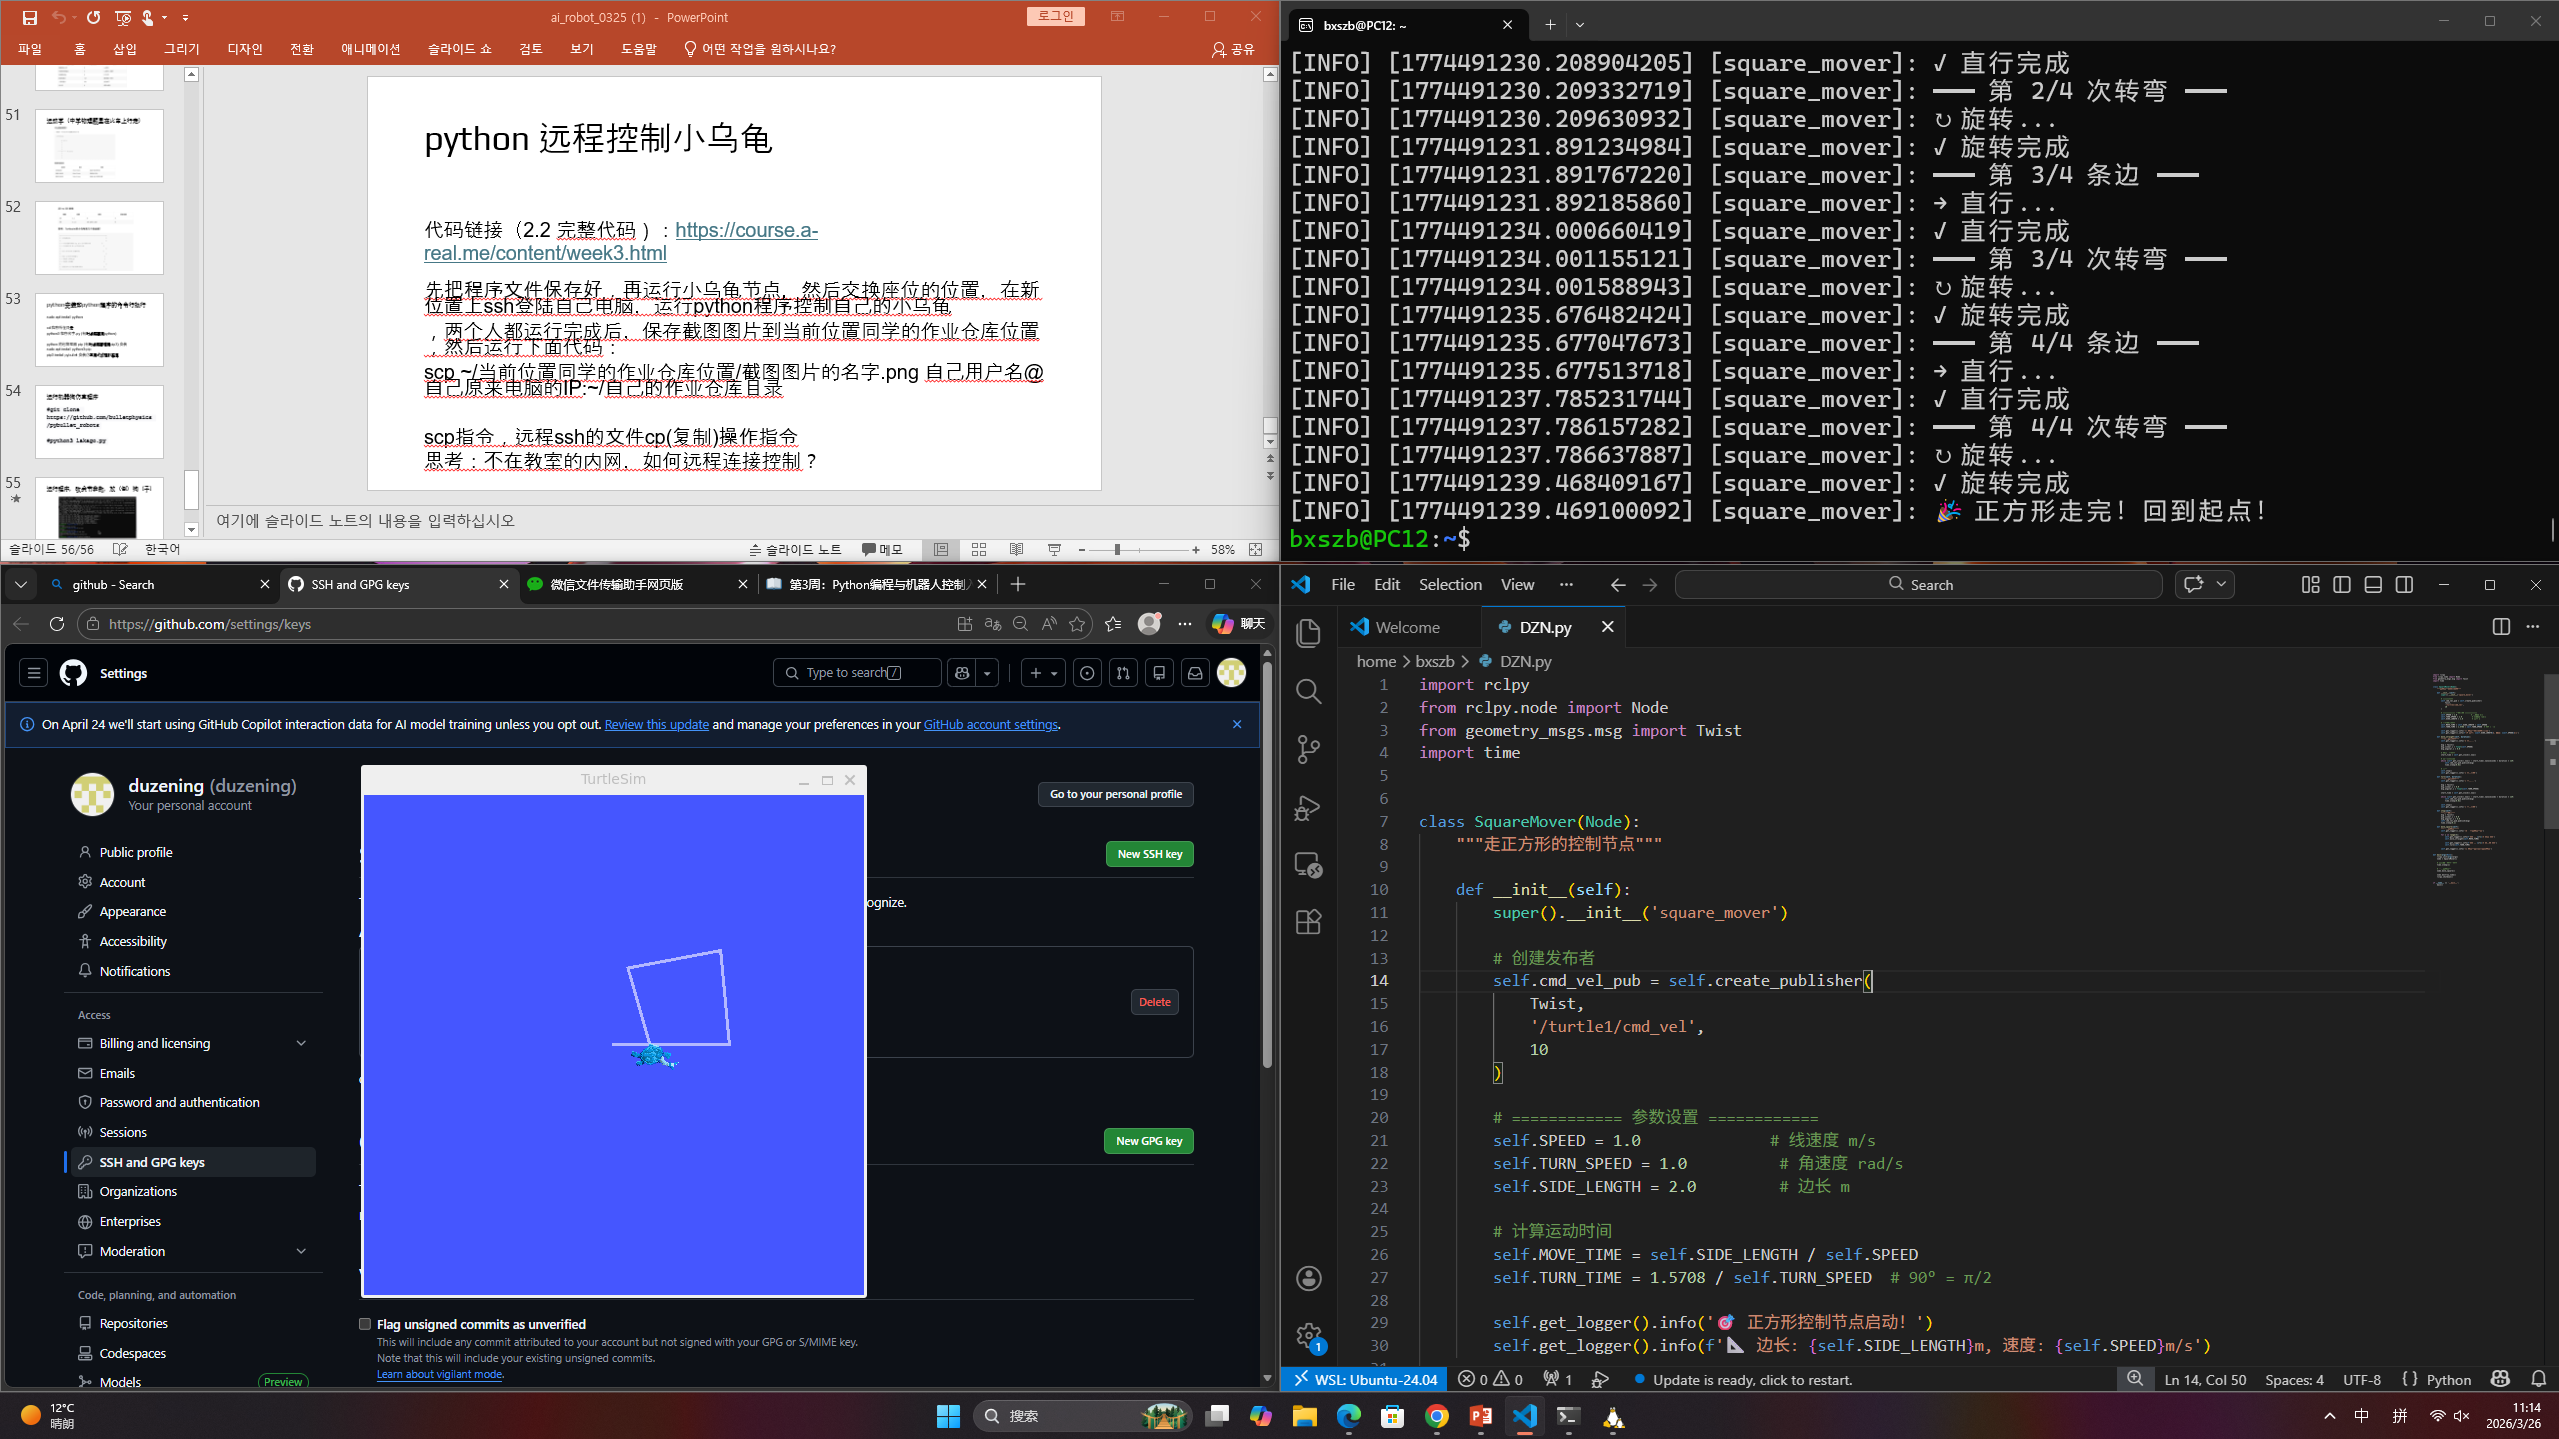
Task: Open Source Control in VS Code activity bar
Action: pos(1308,749)
